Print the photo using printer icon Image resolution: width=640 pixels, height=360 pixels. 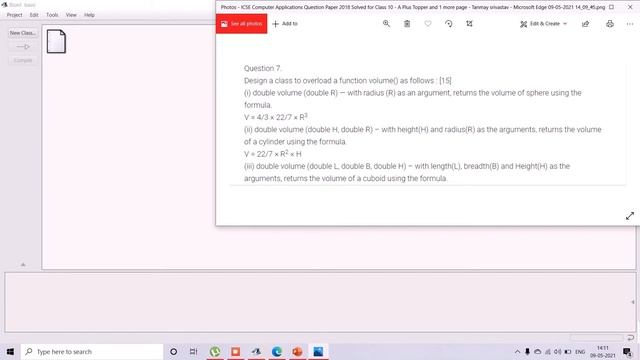pyautogui.click(x=610, y=24)
